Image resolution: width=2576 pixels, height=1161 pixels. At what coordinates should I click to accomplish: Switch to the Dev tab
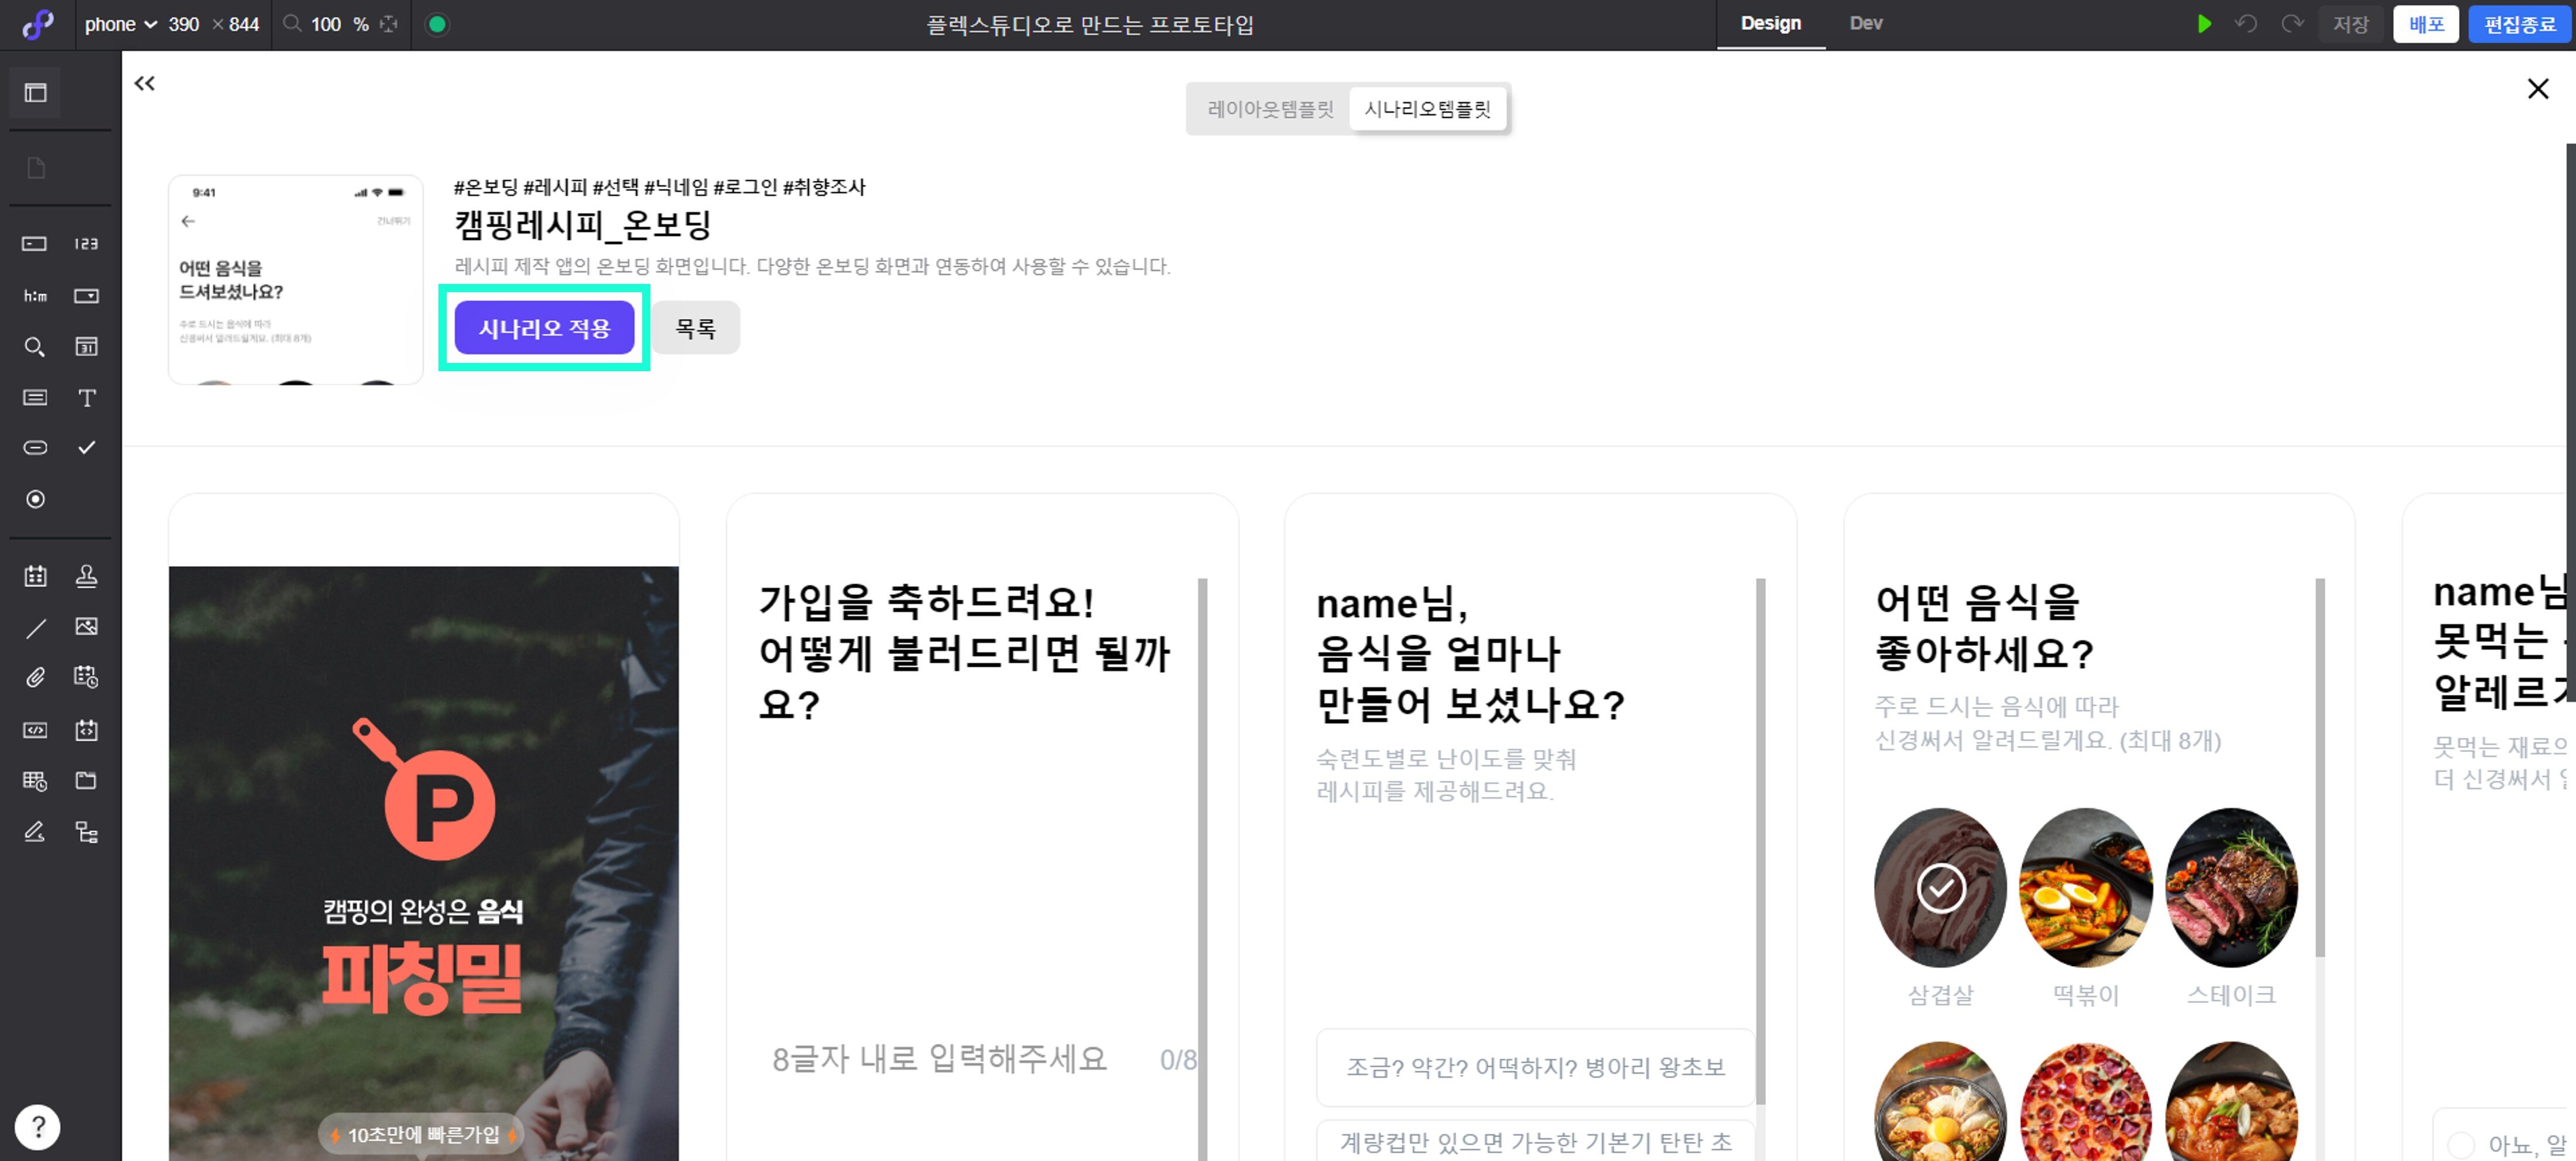pyautogui.click(x=1866, y=24)
